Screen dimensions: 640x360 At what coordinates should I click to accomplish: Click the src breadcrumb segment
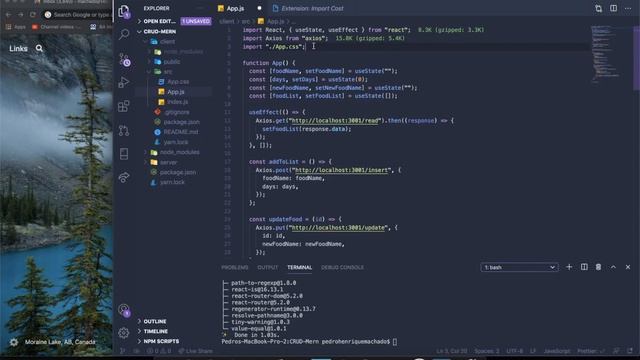(245, 21)
